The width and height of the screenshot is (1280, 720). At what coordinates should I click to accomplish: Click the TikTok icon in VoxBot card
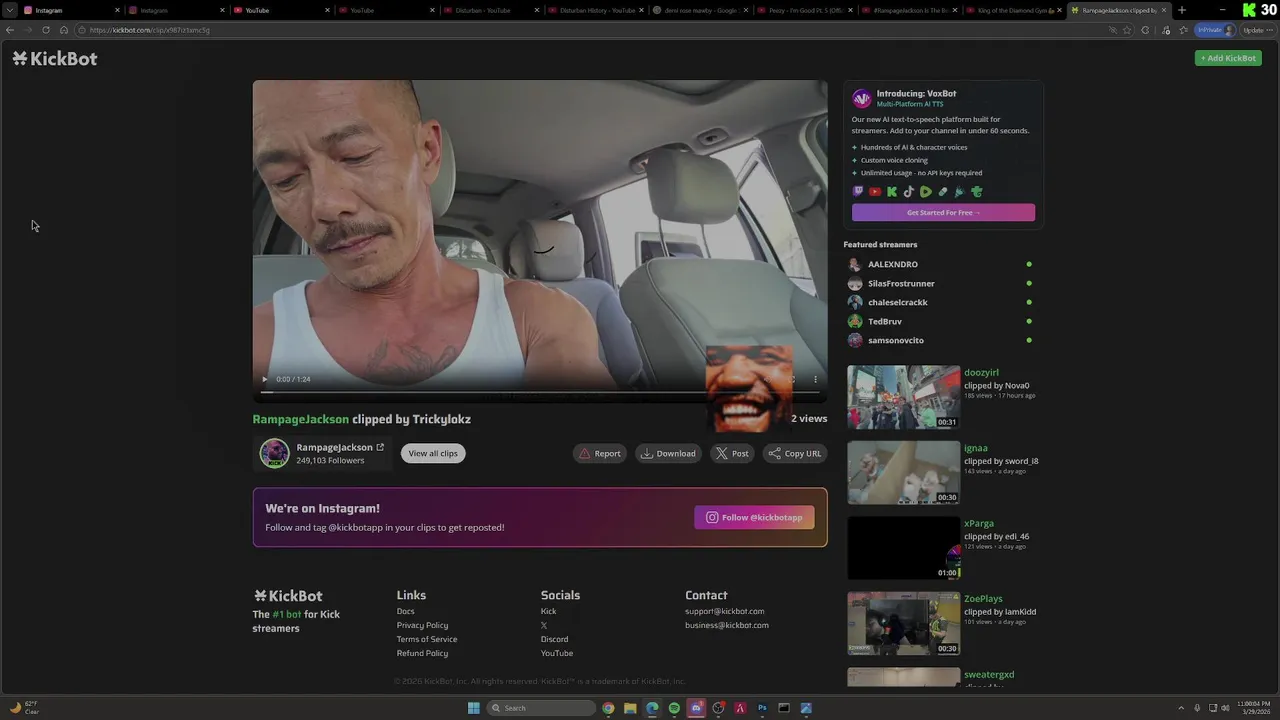[909, 192]
